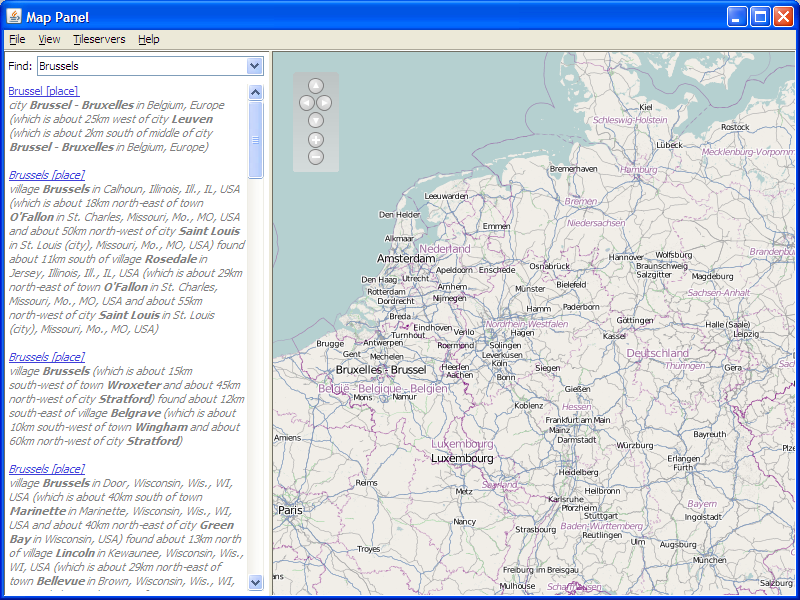Click into the Find search field

[x=142, y=66]
